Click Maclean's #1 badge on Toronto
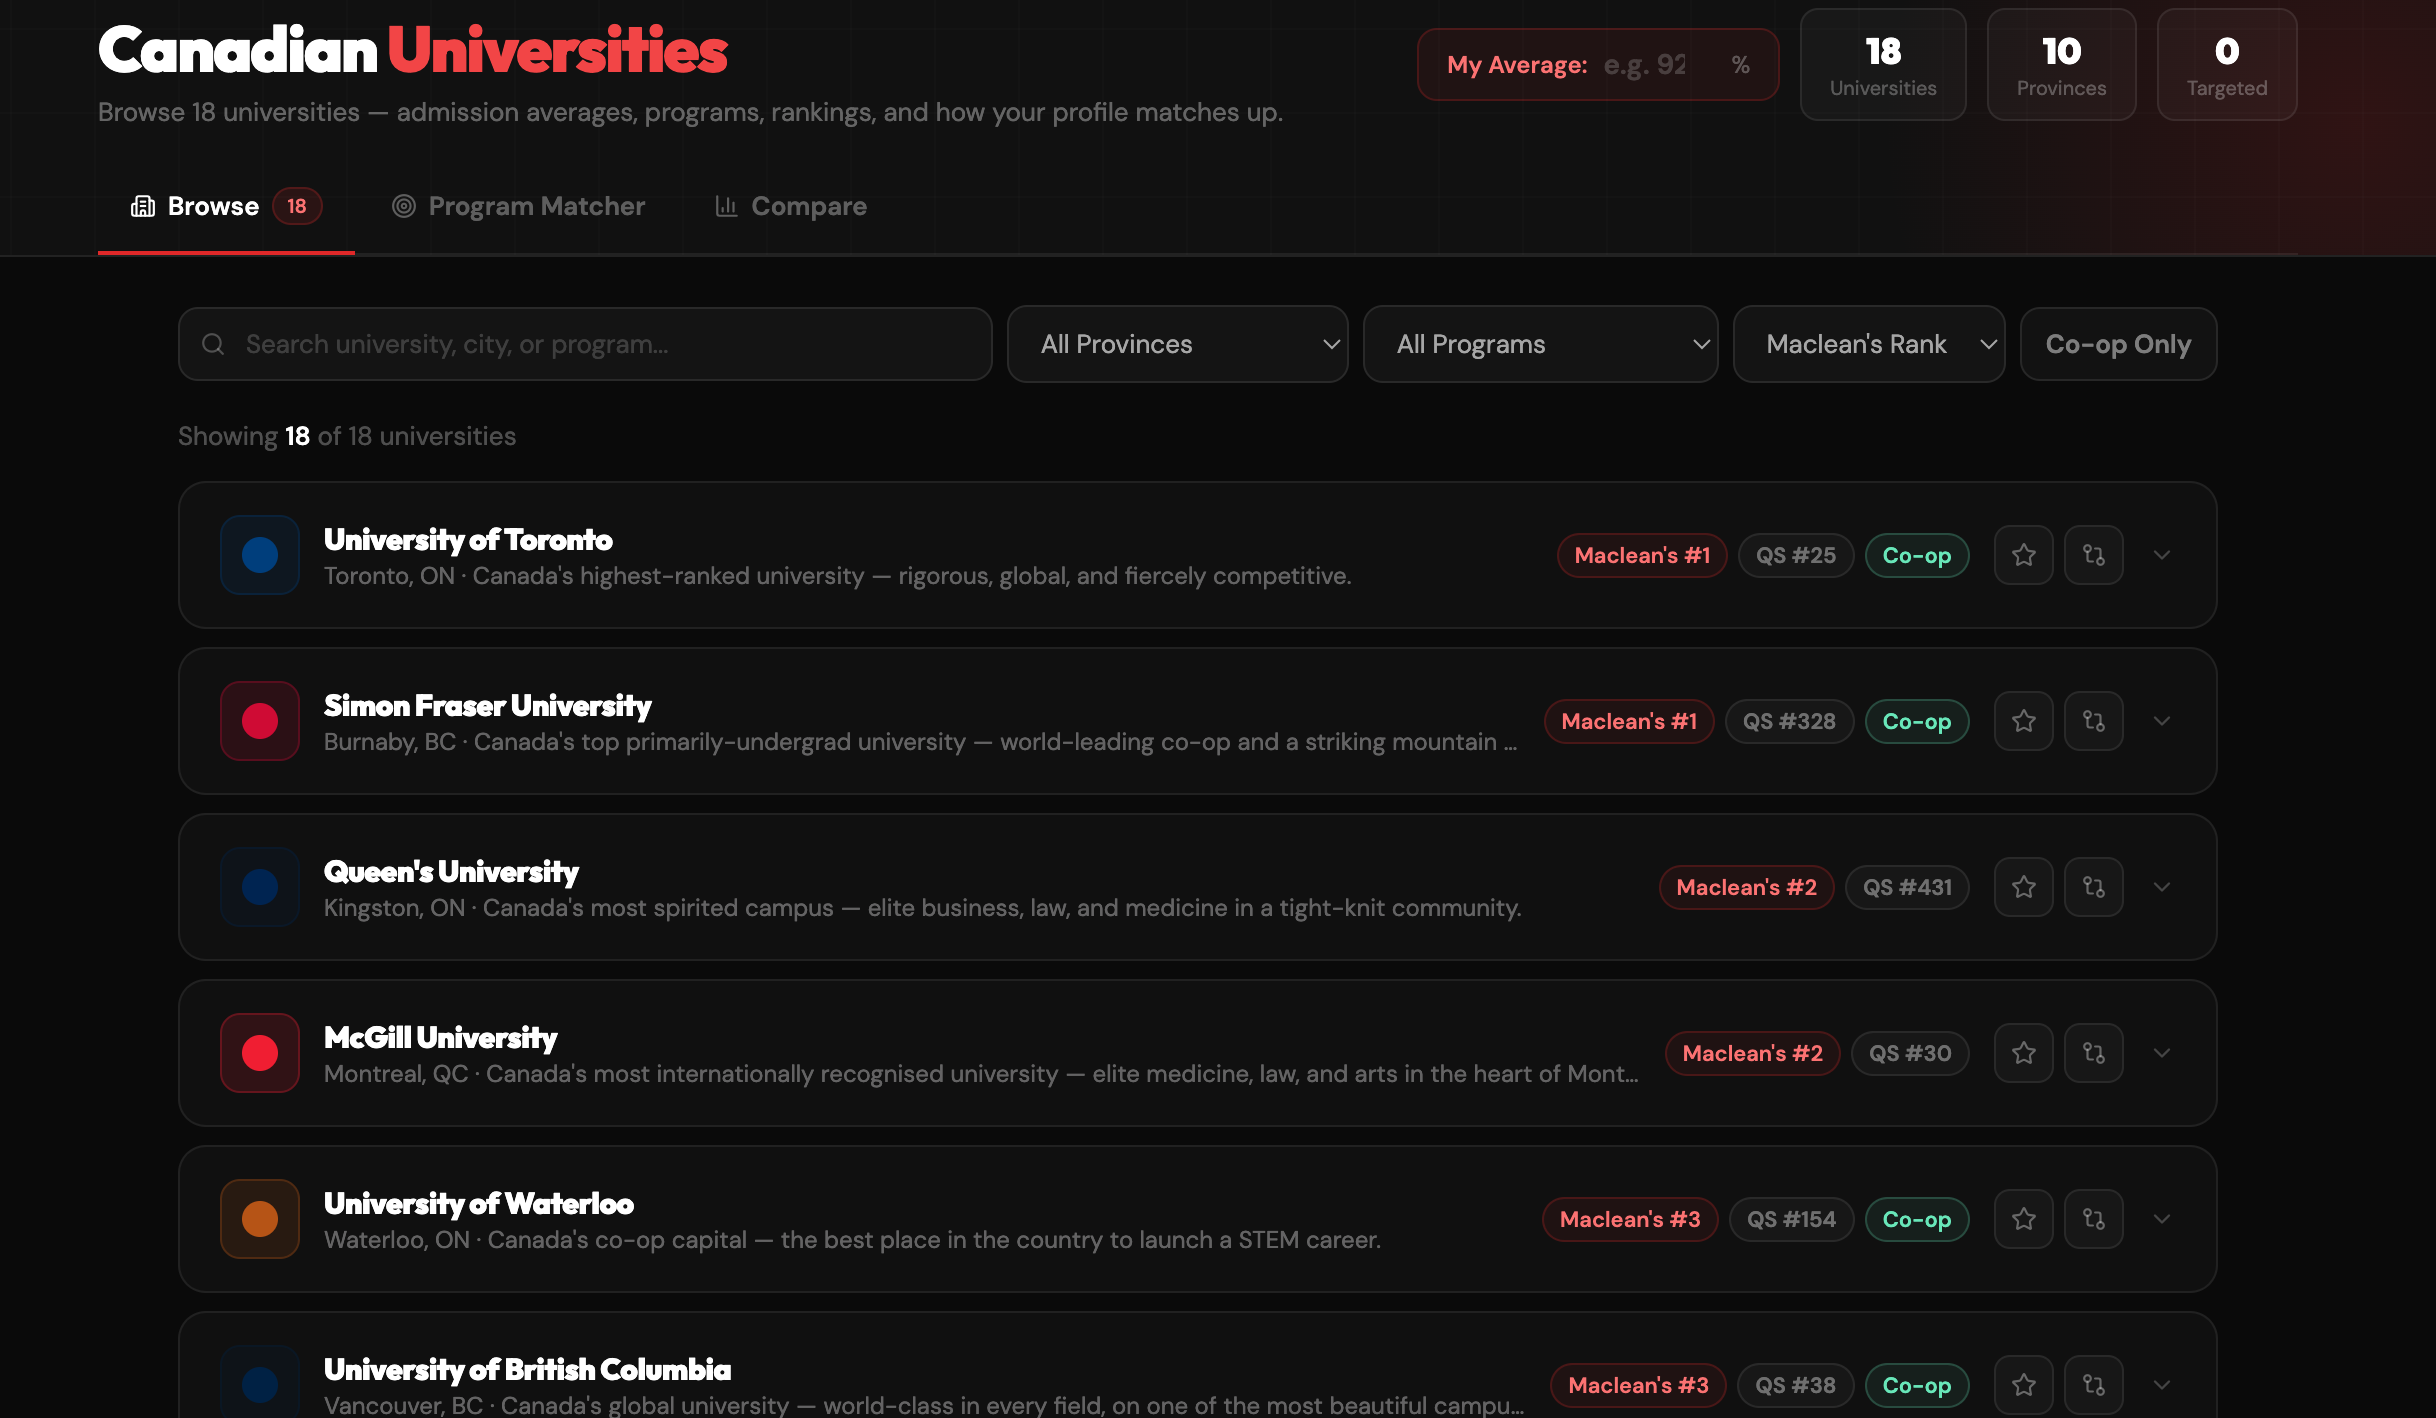2436x1418 pixels. coord(1641,555)
